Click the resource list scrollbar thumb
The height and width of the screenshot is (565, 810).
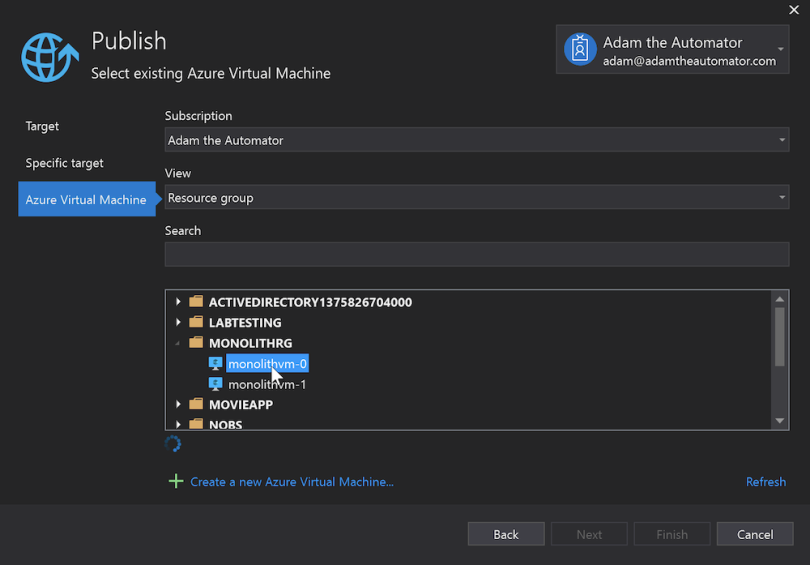pos(780,337)
